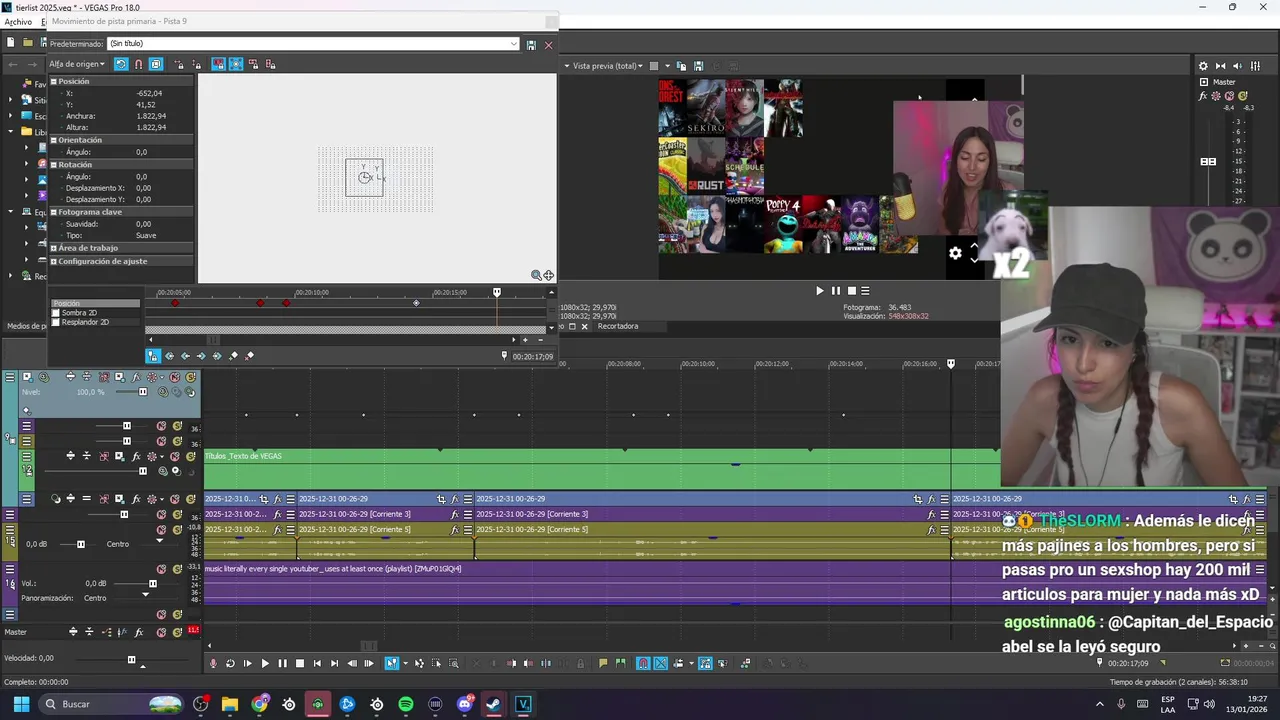Collapse the Fotograma clave section
Screen dimensions: 1280x720
coord(54,212)
